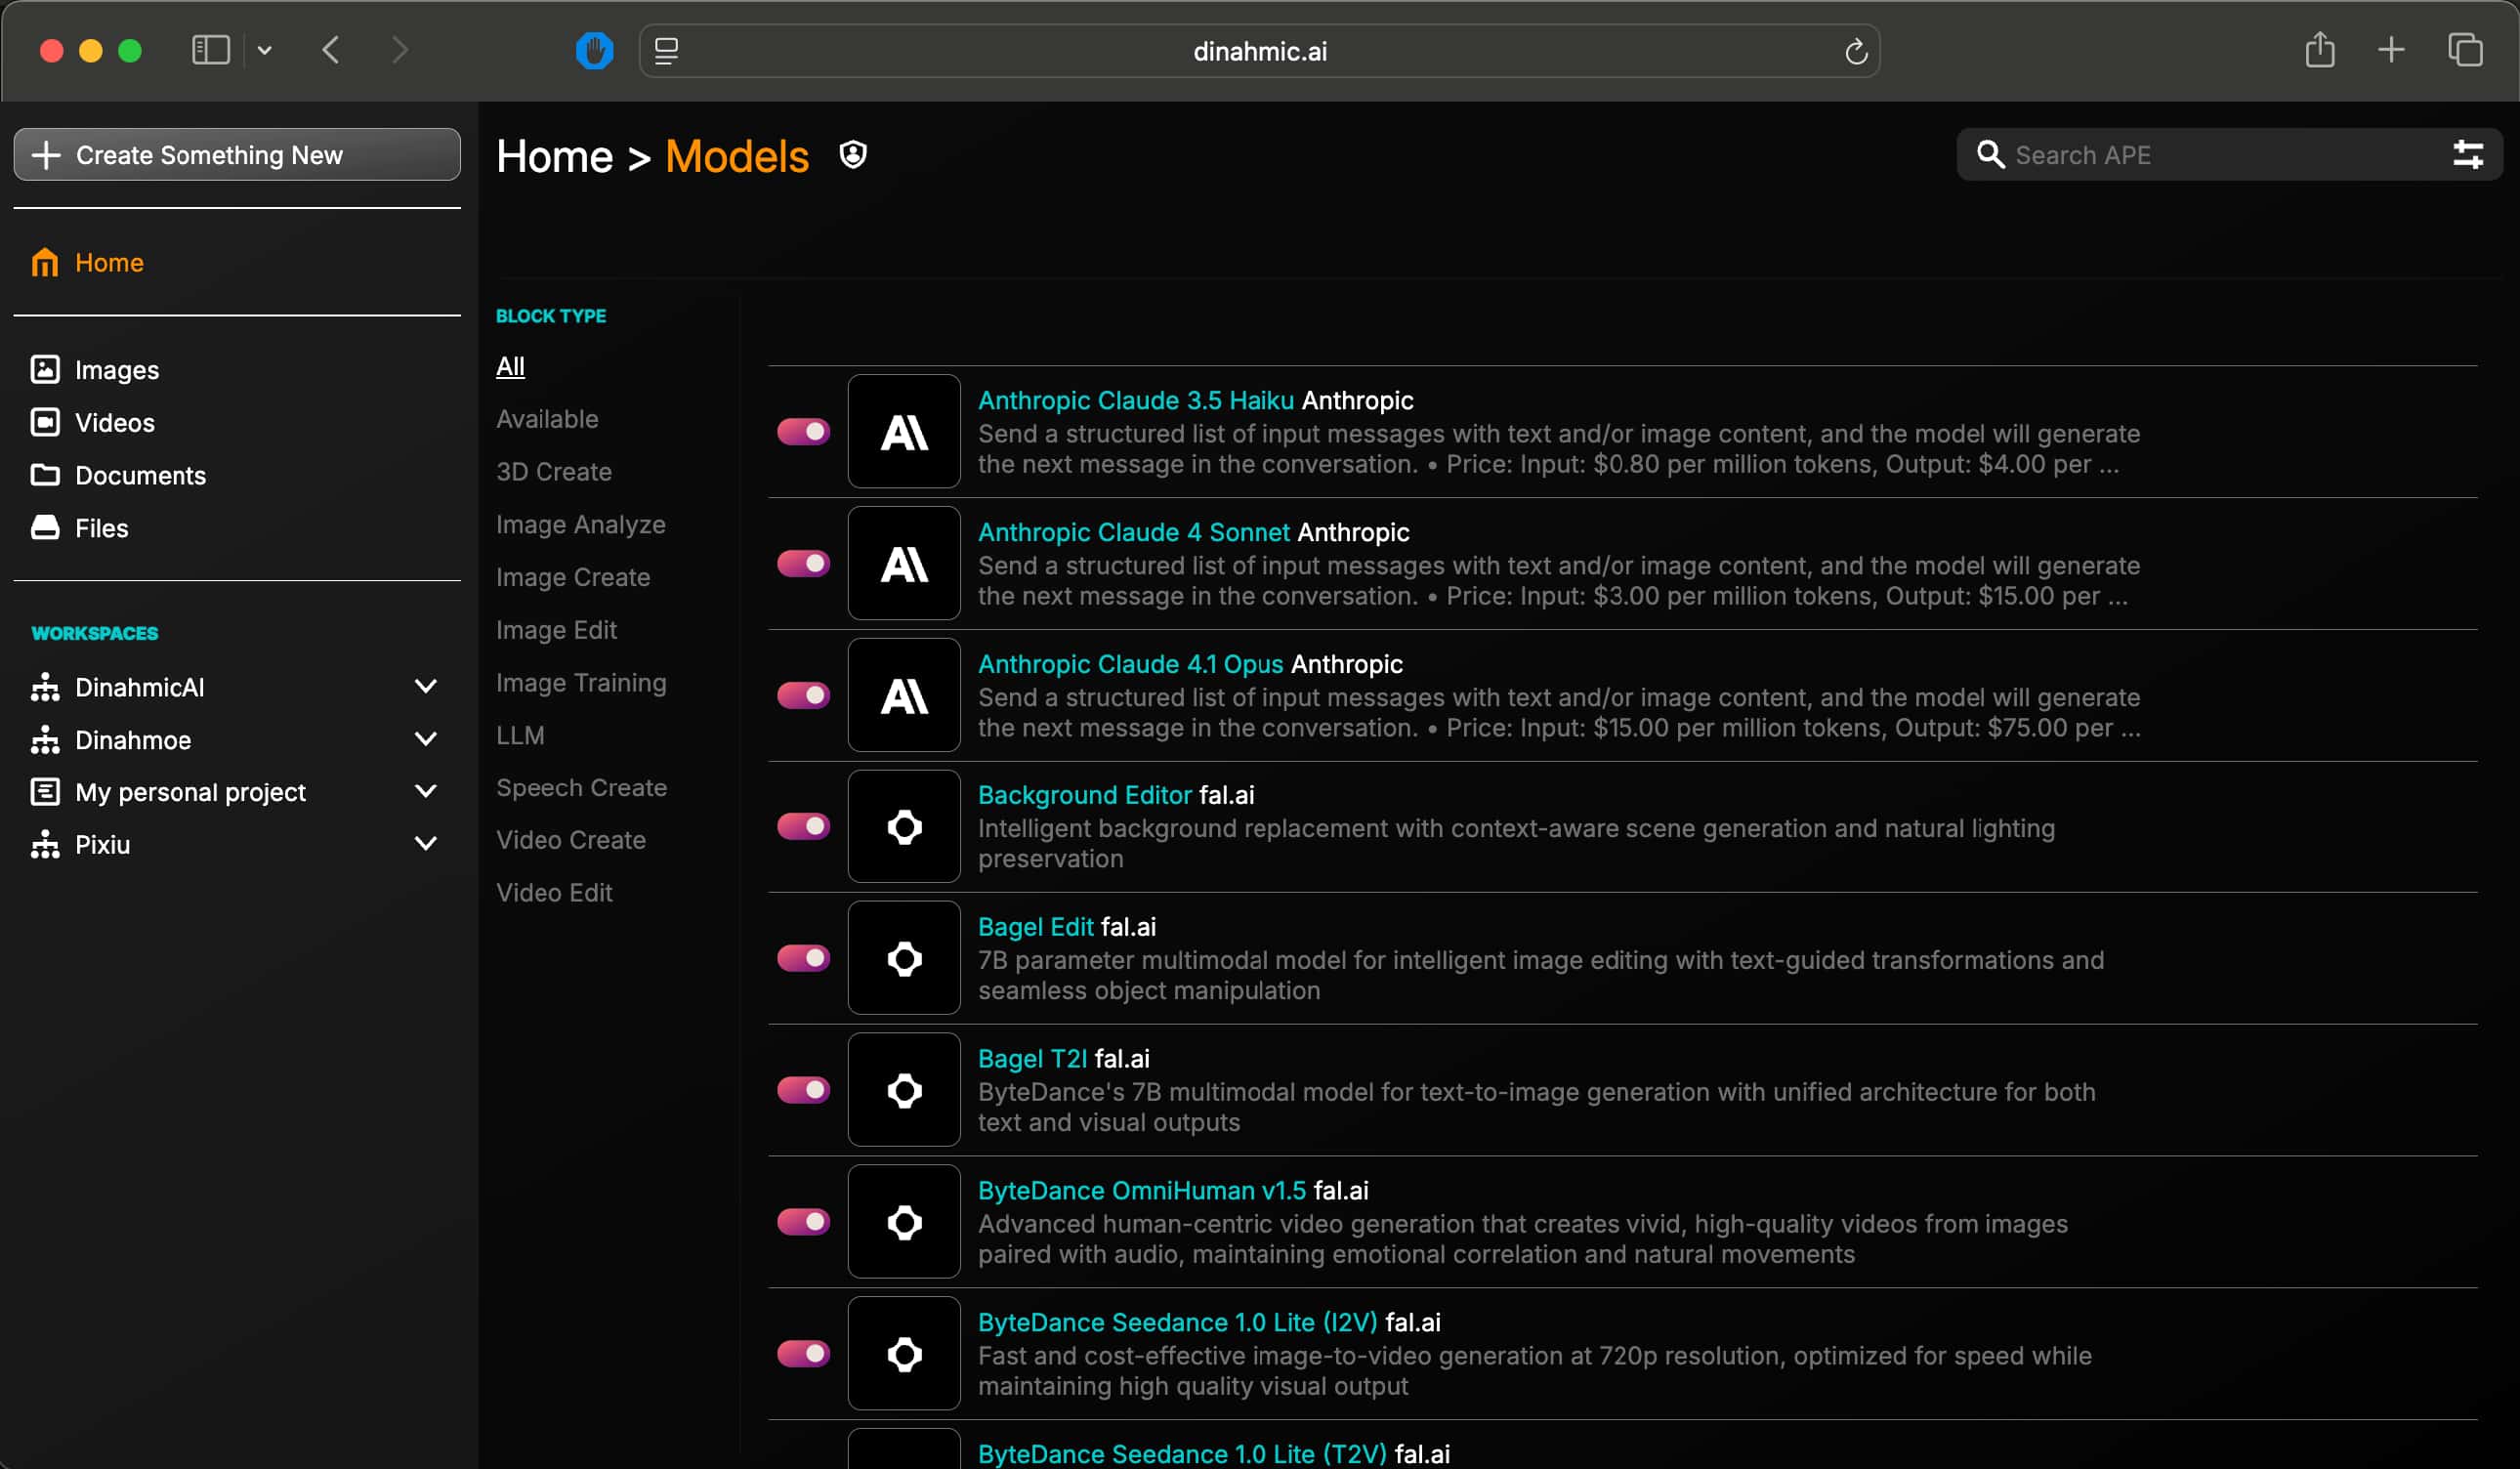Filter block type by LLM

(520, 735)
